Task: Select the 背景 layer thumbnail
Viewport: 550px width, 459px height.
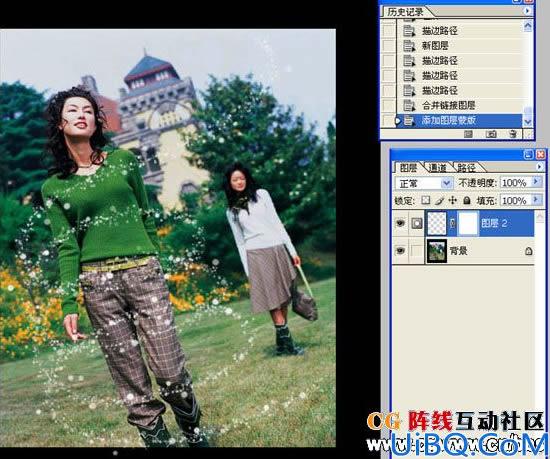Action: [x=437, y=251]
